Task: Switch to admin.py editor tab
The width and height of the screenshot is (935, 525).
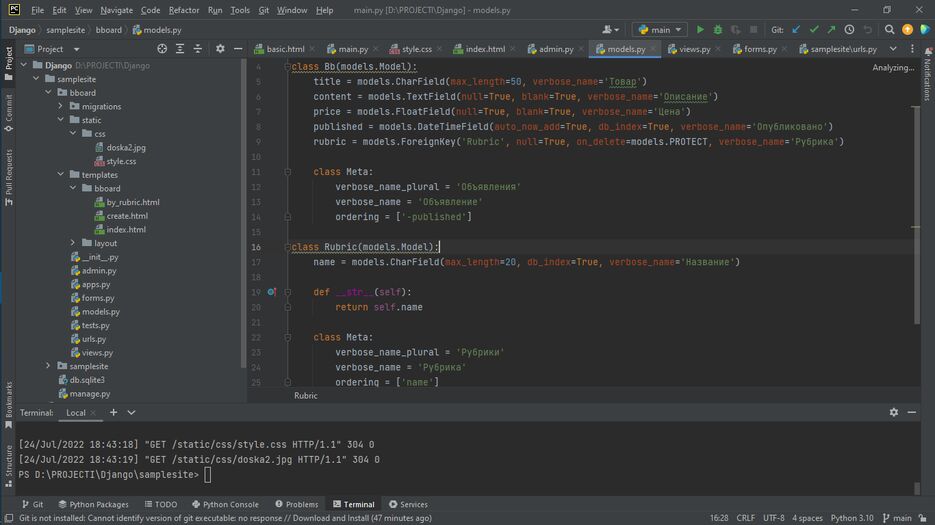Action: [x=555, y=49]
